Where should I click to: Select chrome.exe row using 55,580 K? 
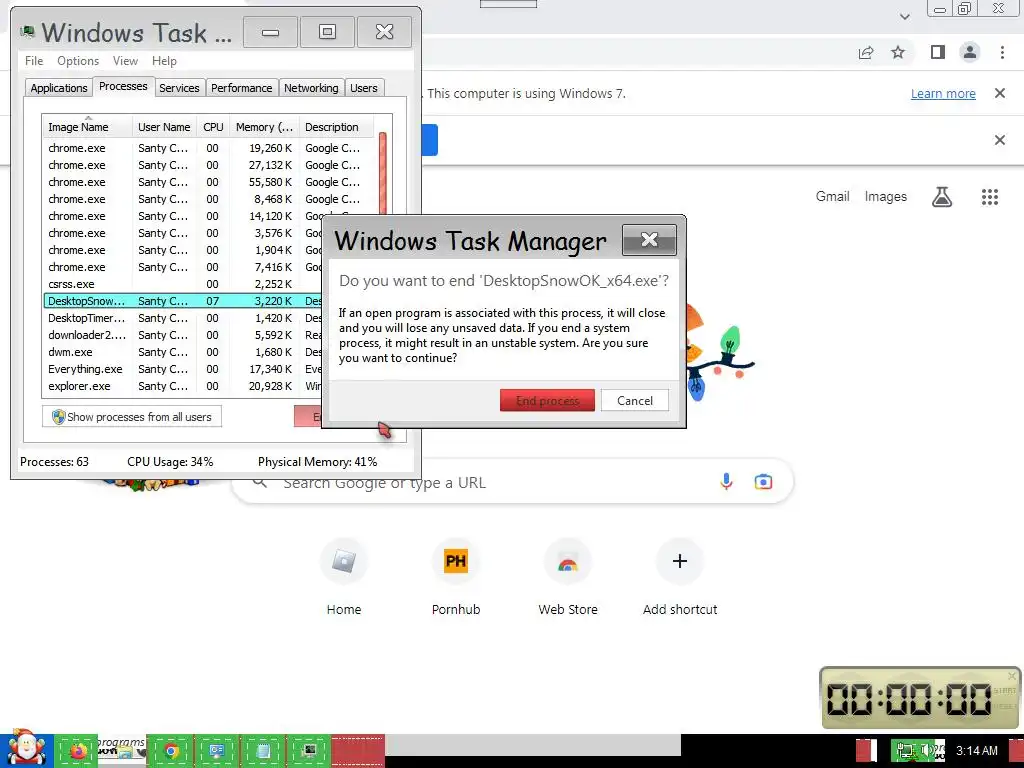[209, 182]
